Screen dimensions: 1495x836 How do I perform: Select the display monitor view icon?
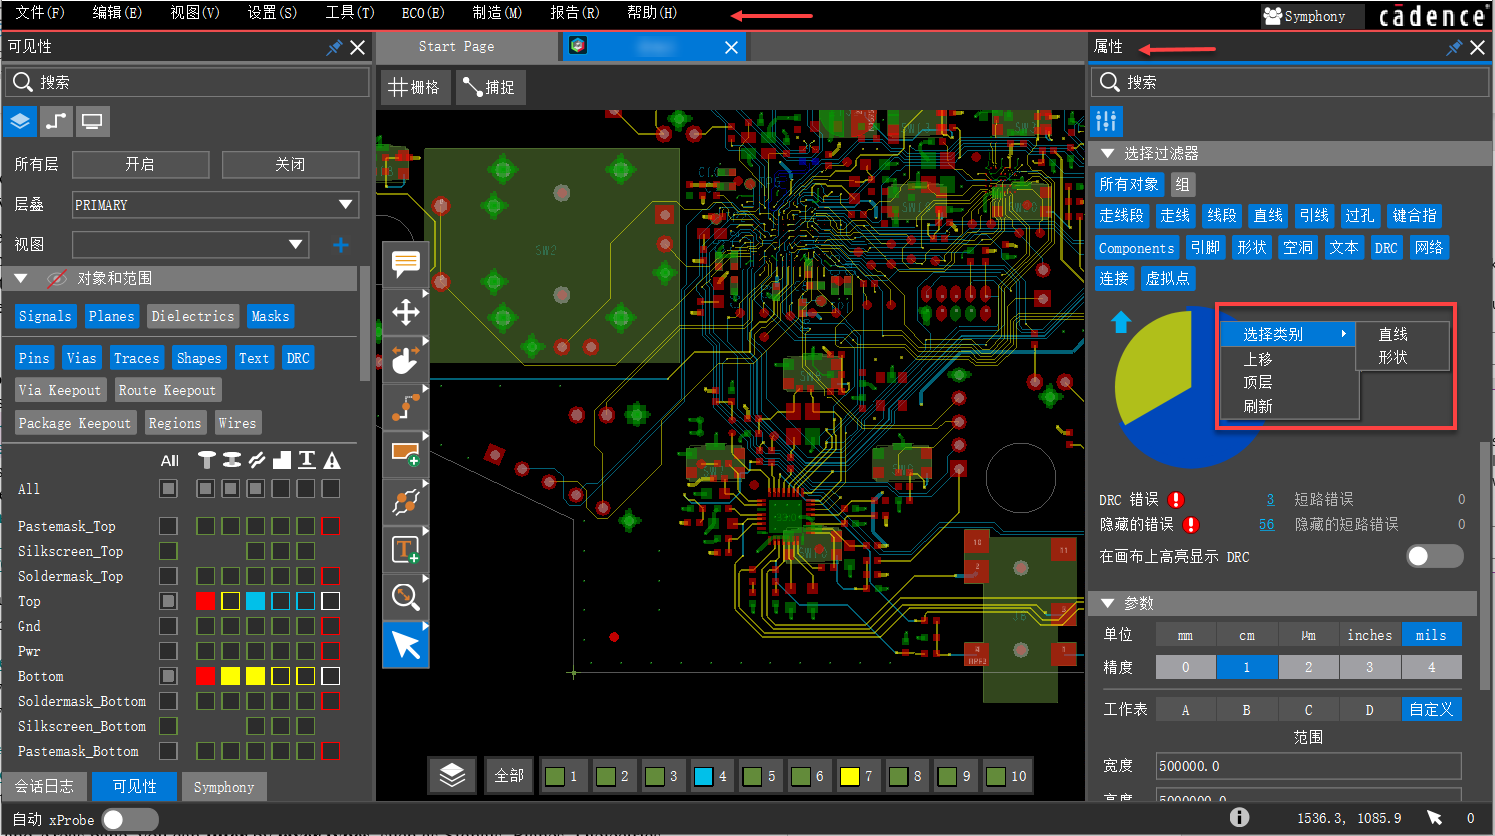[92, 121]
